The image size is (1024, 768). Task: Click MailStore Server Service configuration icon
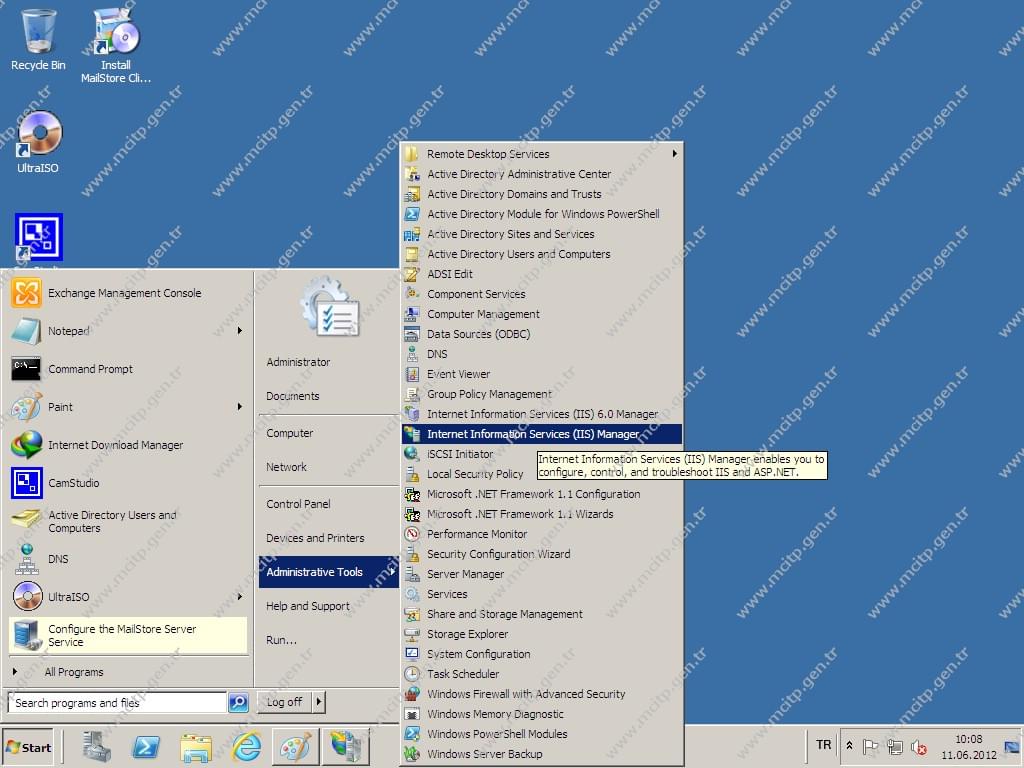pyautogui.click(x=27, y=635)
